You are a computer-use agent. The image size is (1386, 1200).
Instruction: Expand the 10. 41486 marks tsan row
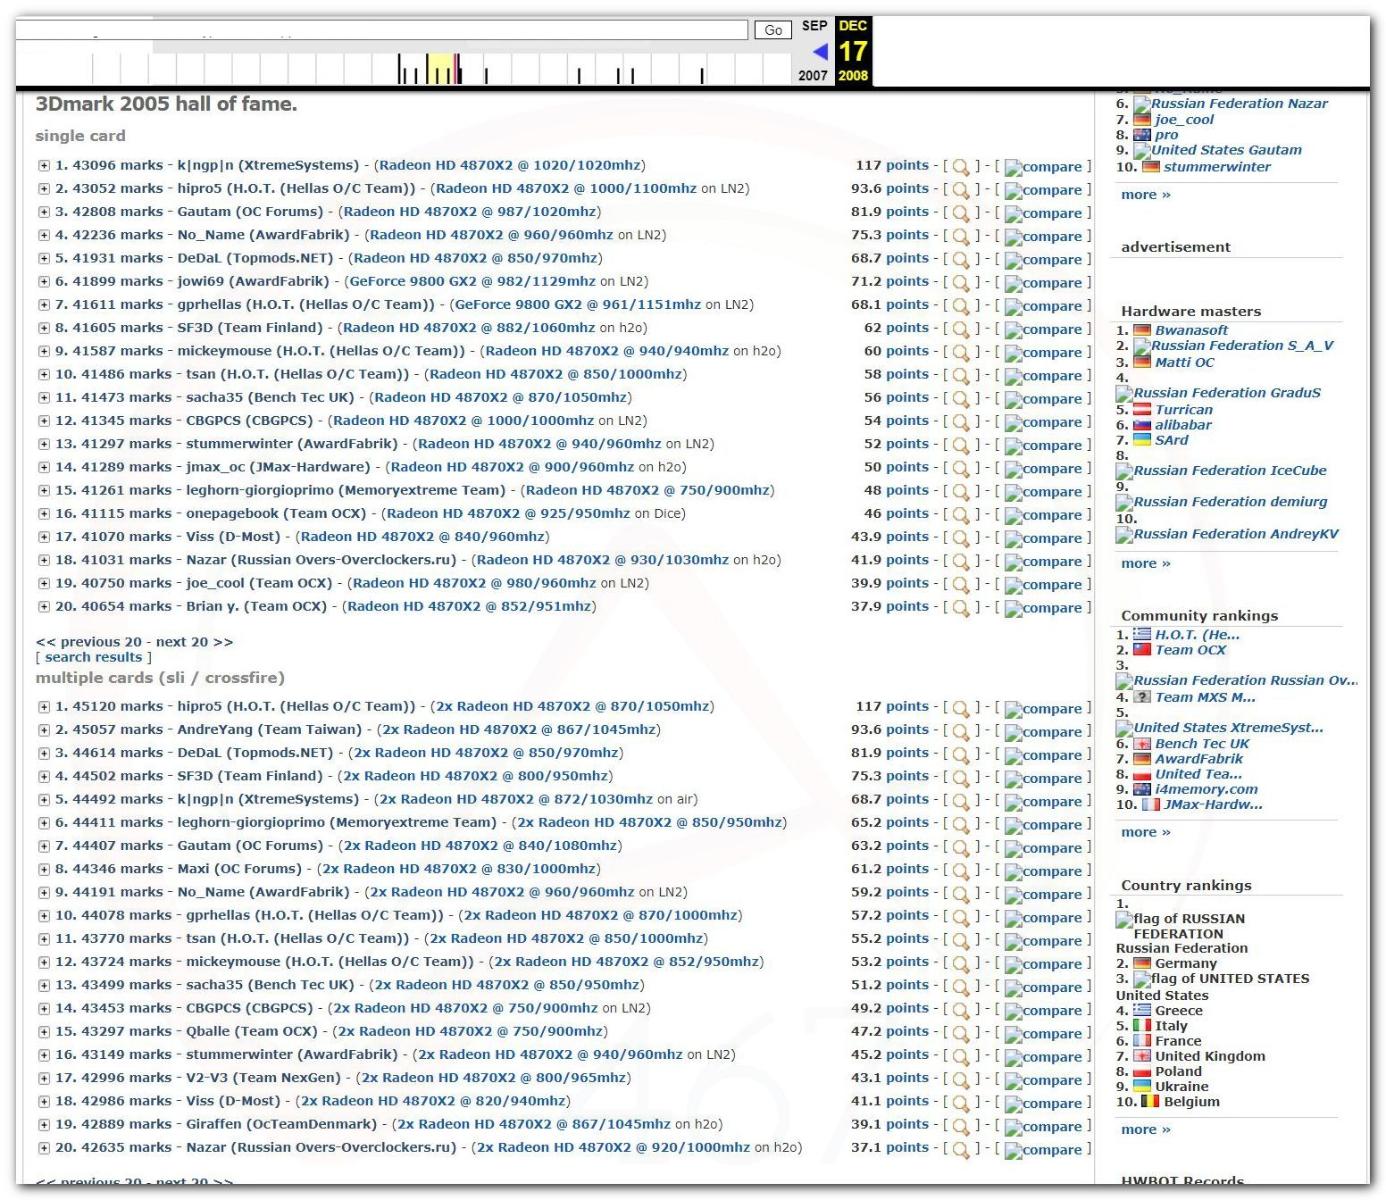43,375
